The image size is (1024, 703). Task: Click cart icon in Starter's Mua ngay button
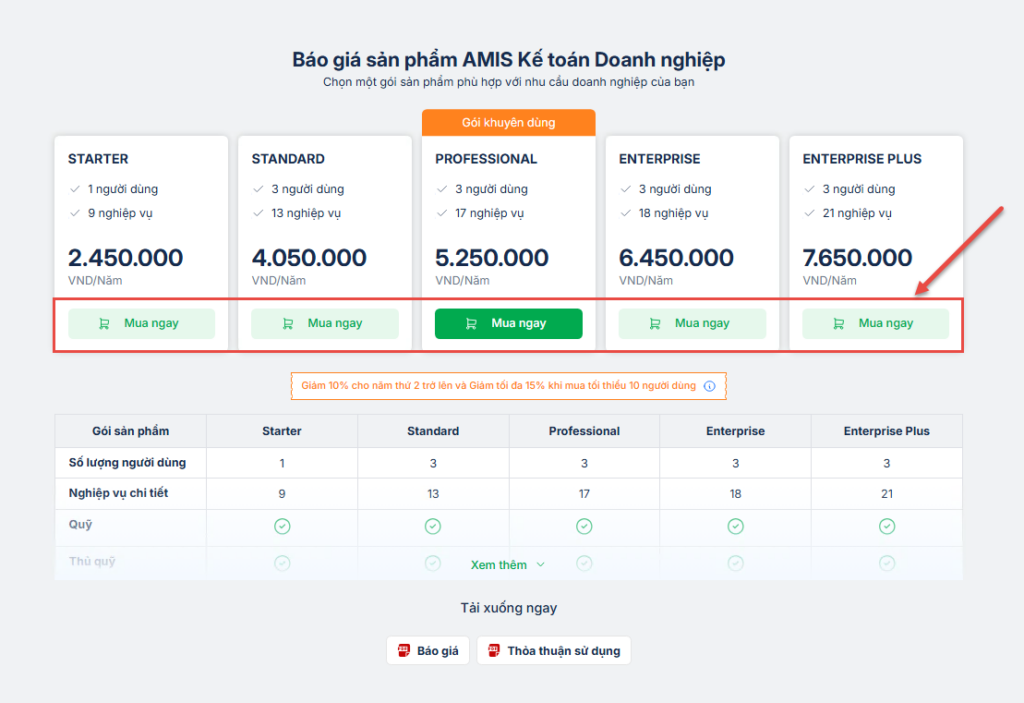point(104,324)
